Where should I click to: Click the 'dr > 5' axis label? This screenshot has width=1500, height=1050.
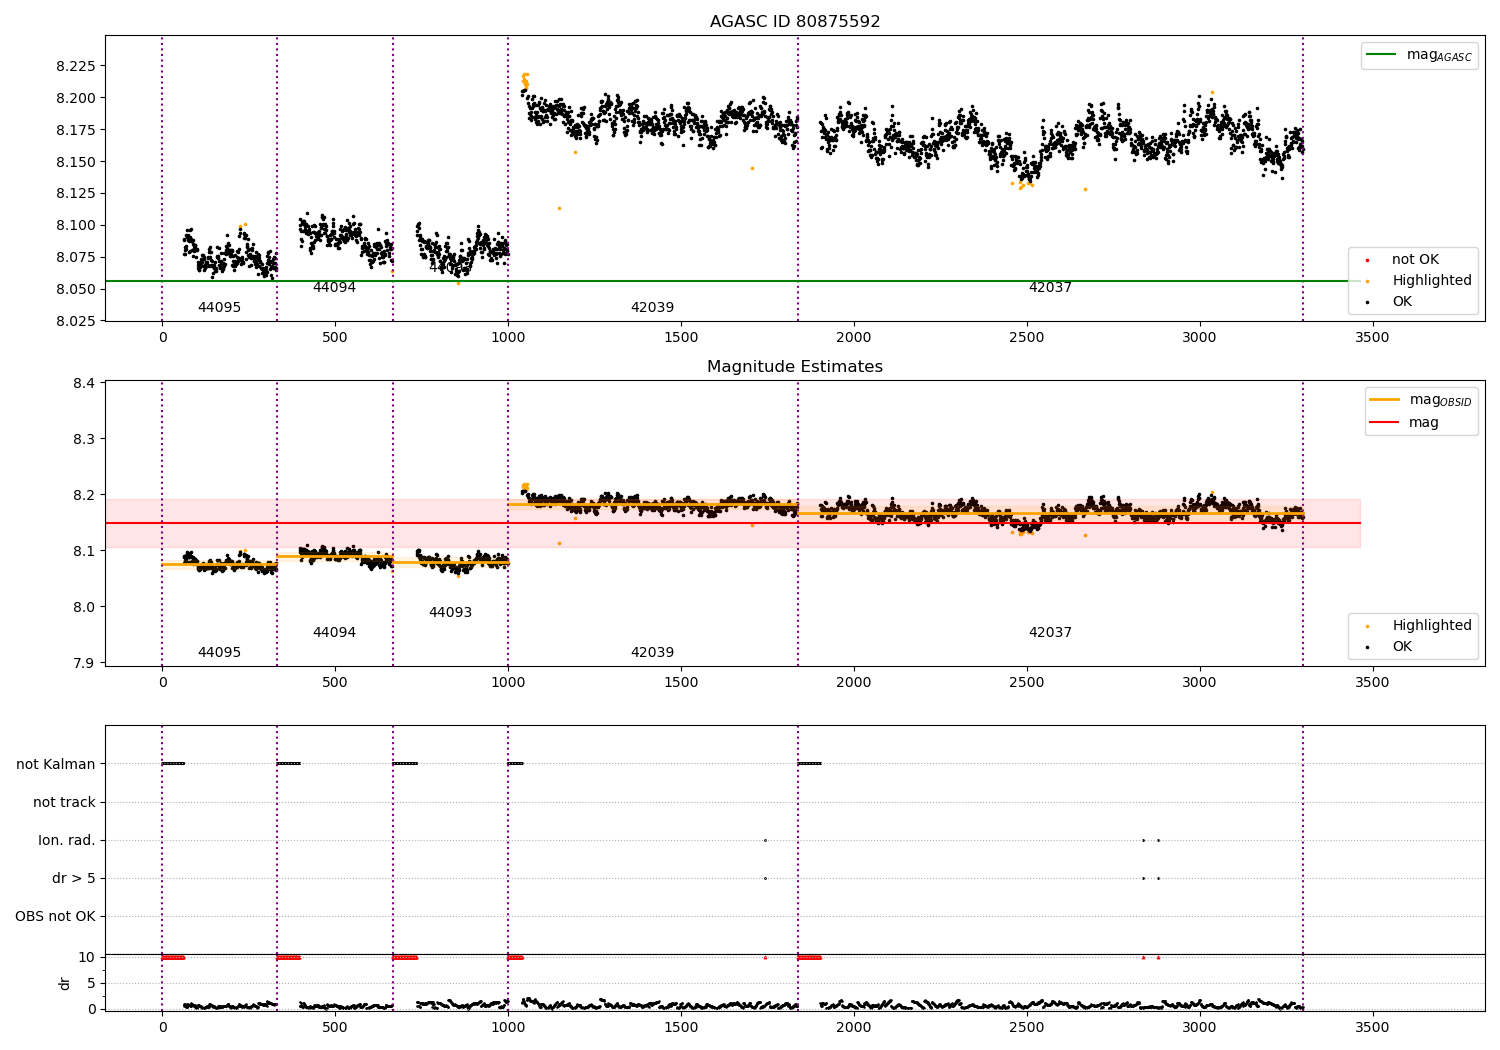(74, 879)
